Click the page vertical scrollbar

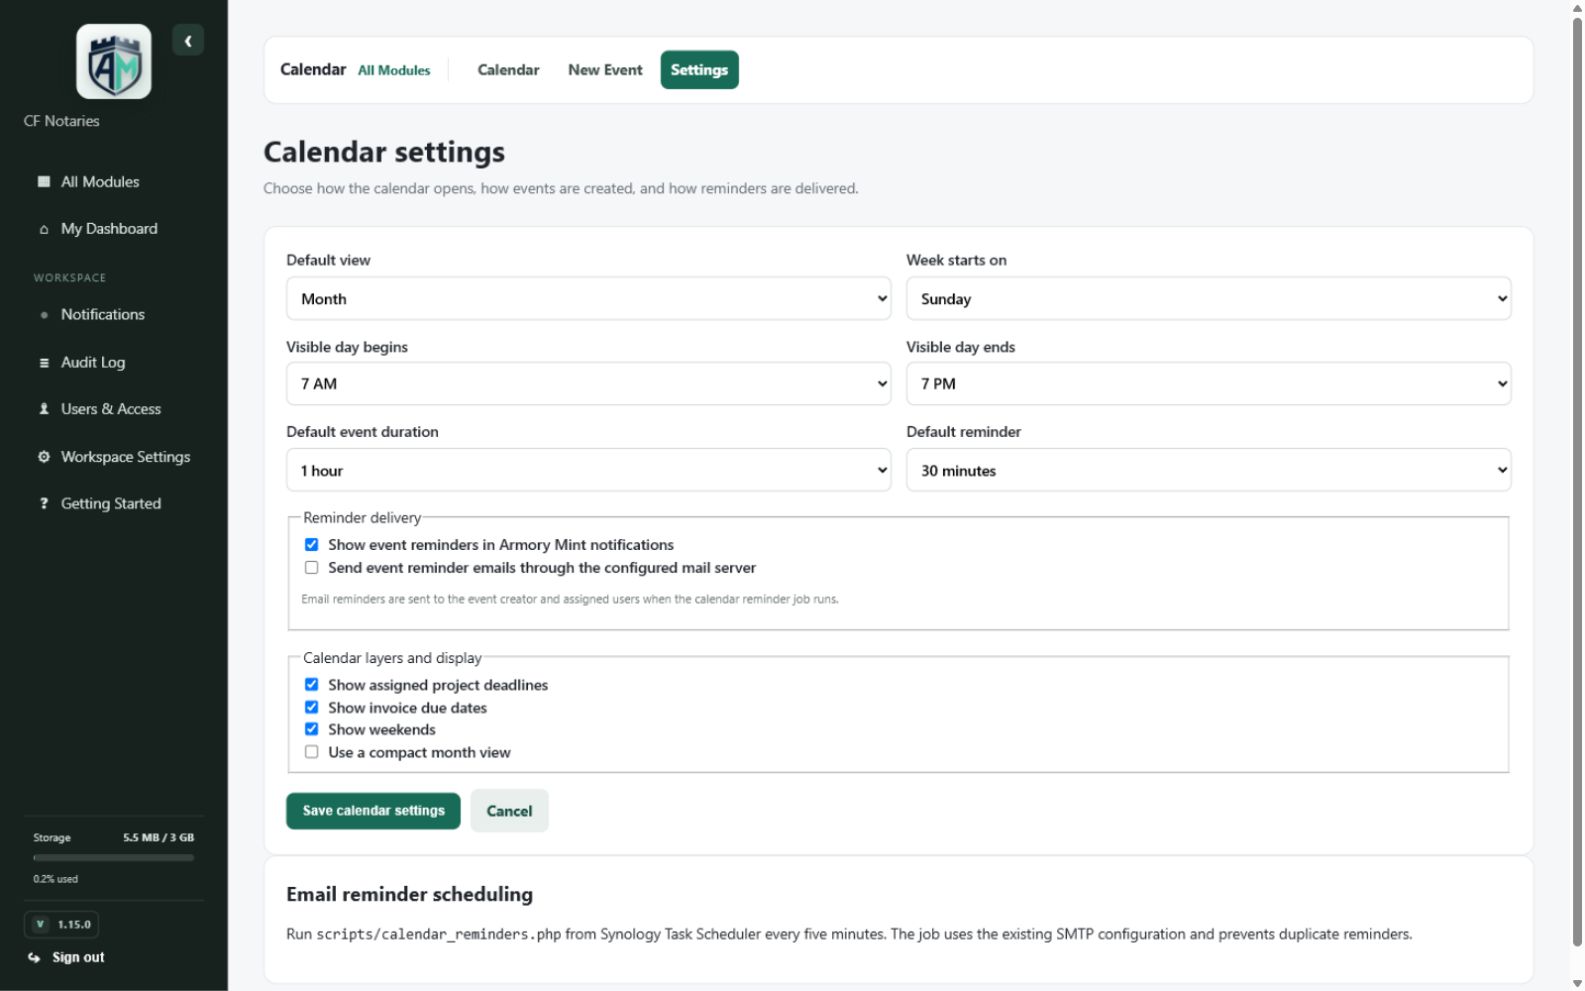pyautogui.click(x=1577, y=480)
